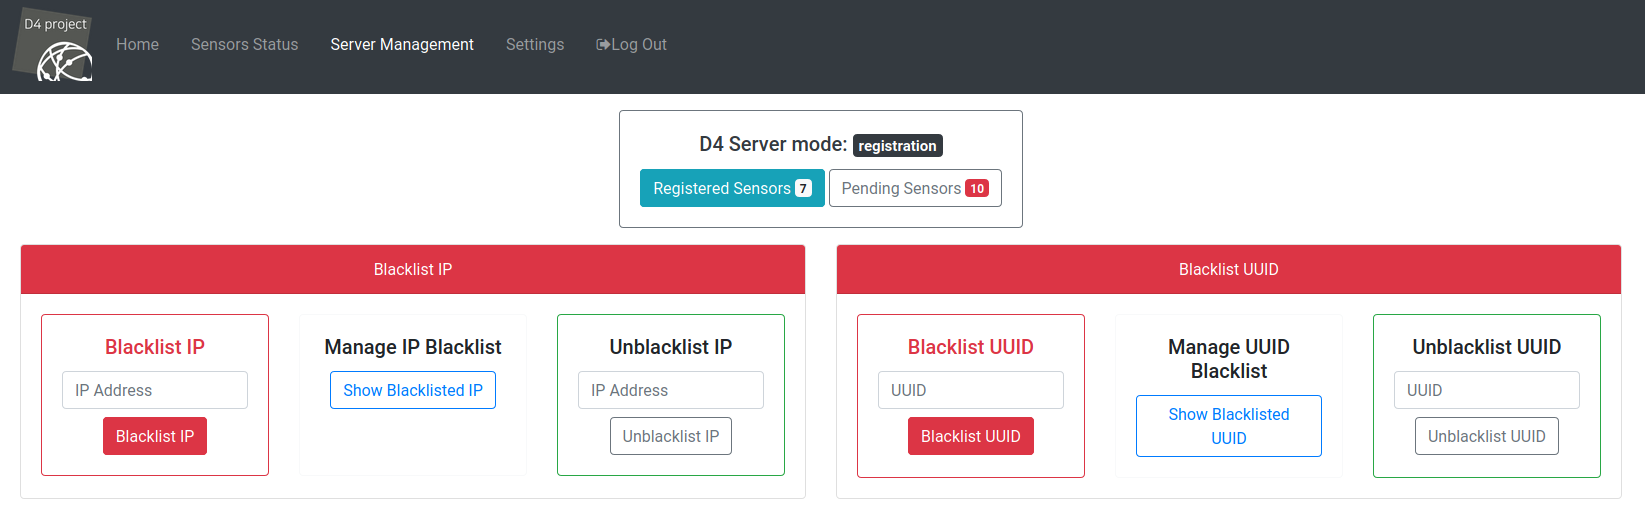Open Settings from navbar
This screenshot has width=1645, height=508.
coord(535,44)
